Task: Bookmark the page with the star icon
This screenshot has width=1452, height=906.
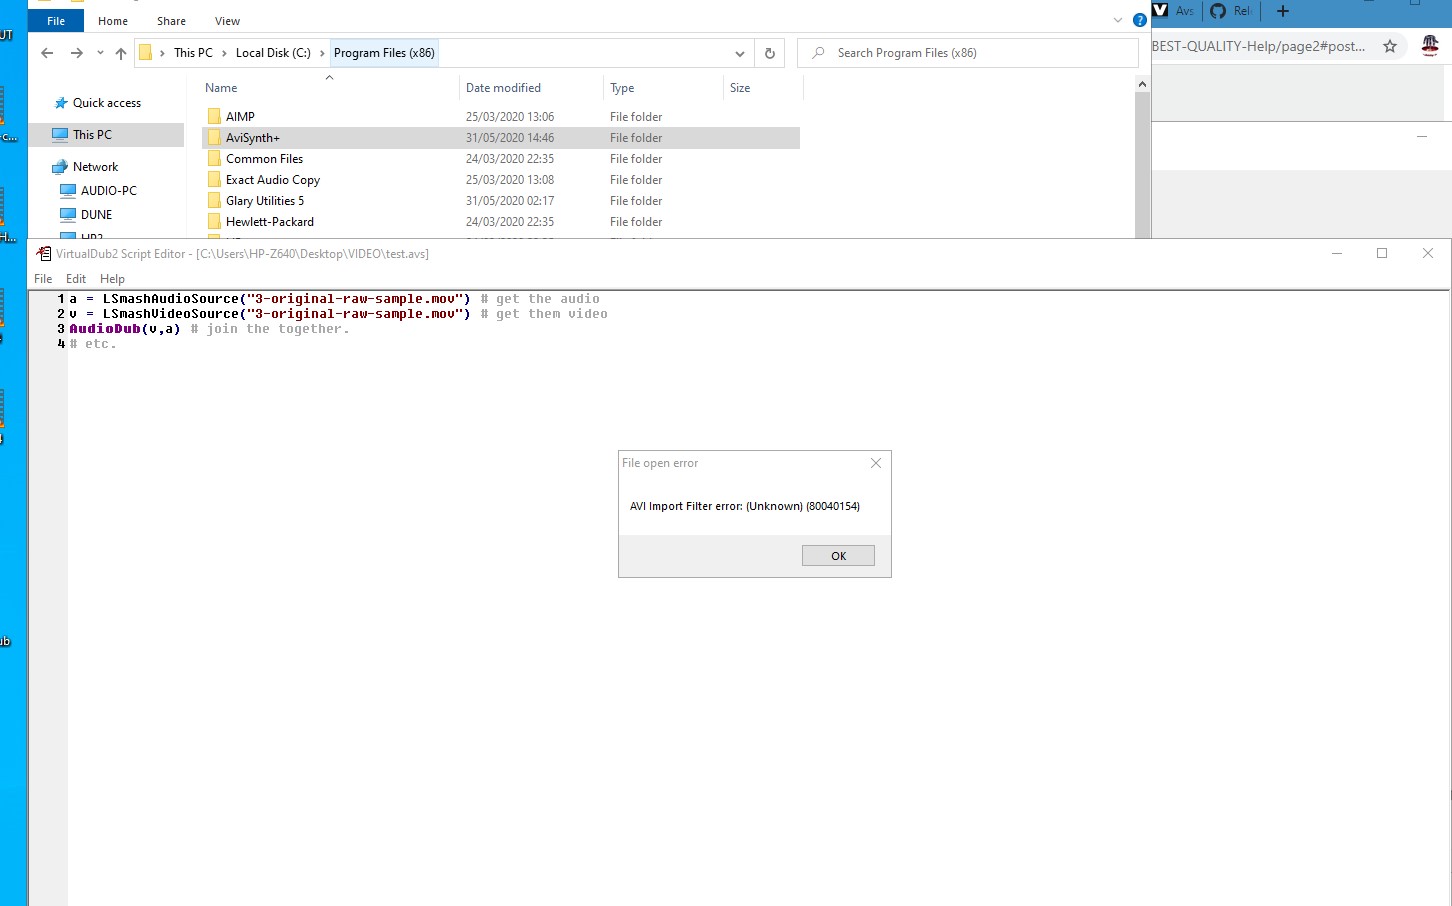Action: 1390,46
